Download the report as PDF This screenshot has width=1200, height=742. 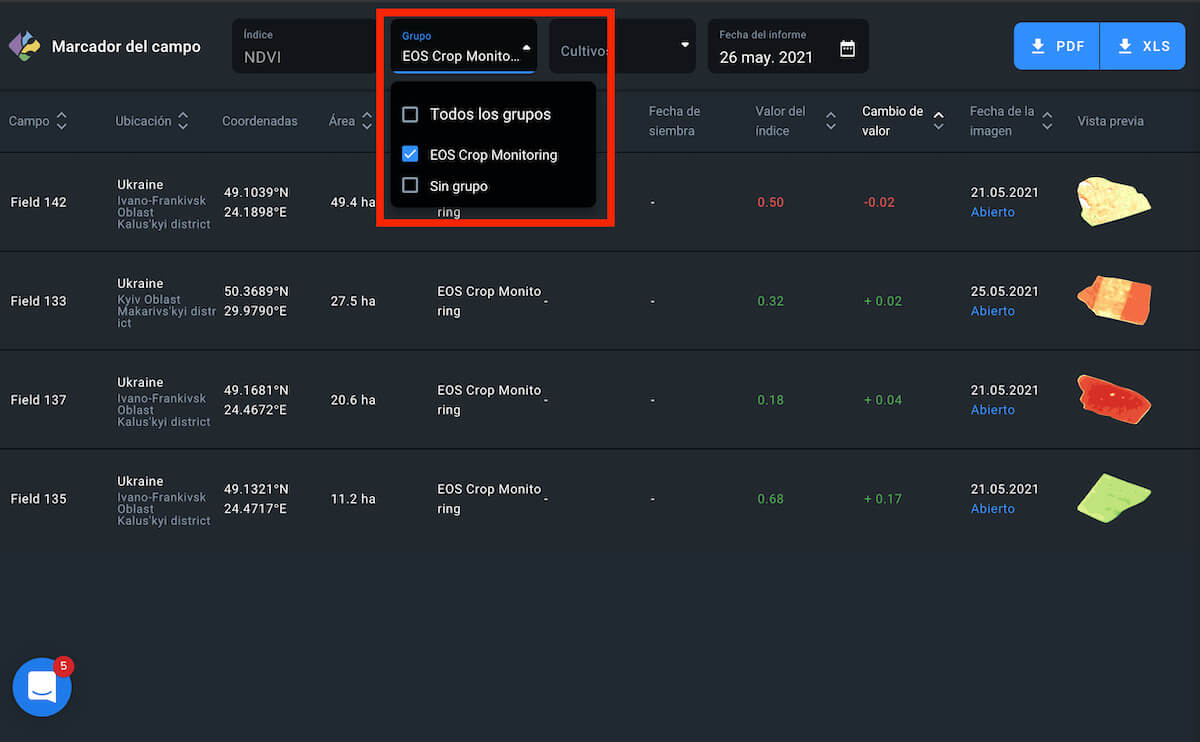(1057, 46)
